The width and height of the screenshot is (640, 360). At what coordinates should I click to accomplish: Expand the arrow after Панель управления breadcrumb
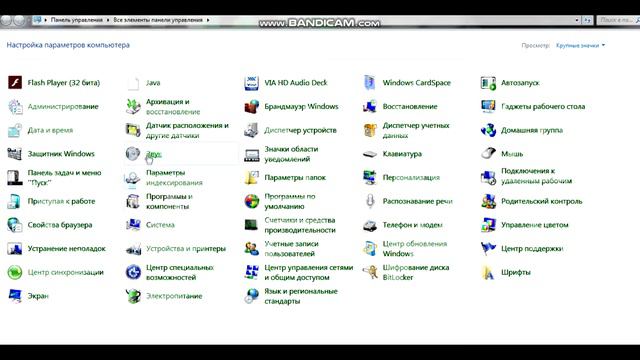tap(108, 20)
